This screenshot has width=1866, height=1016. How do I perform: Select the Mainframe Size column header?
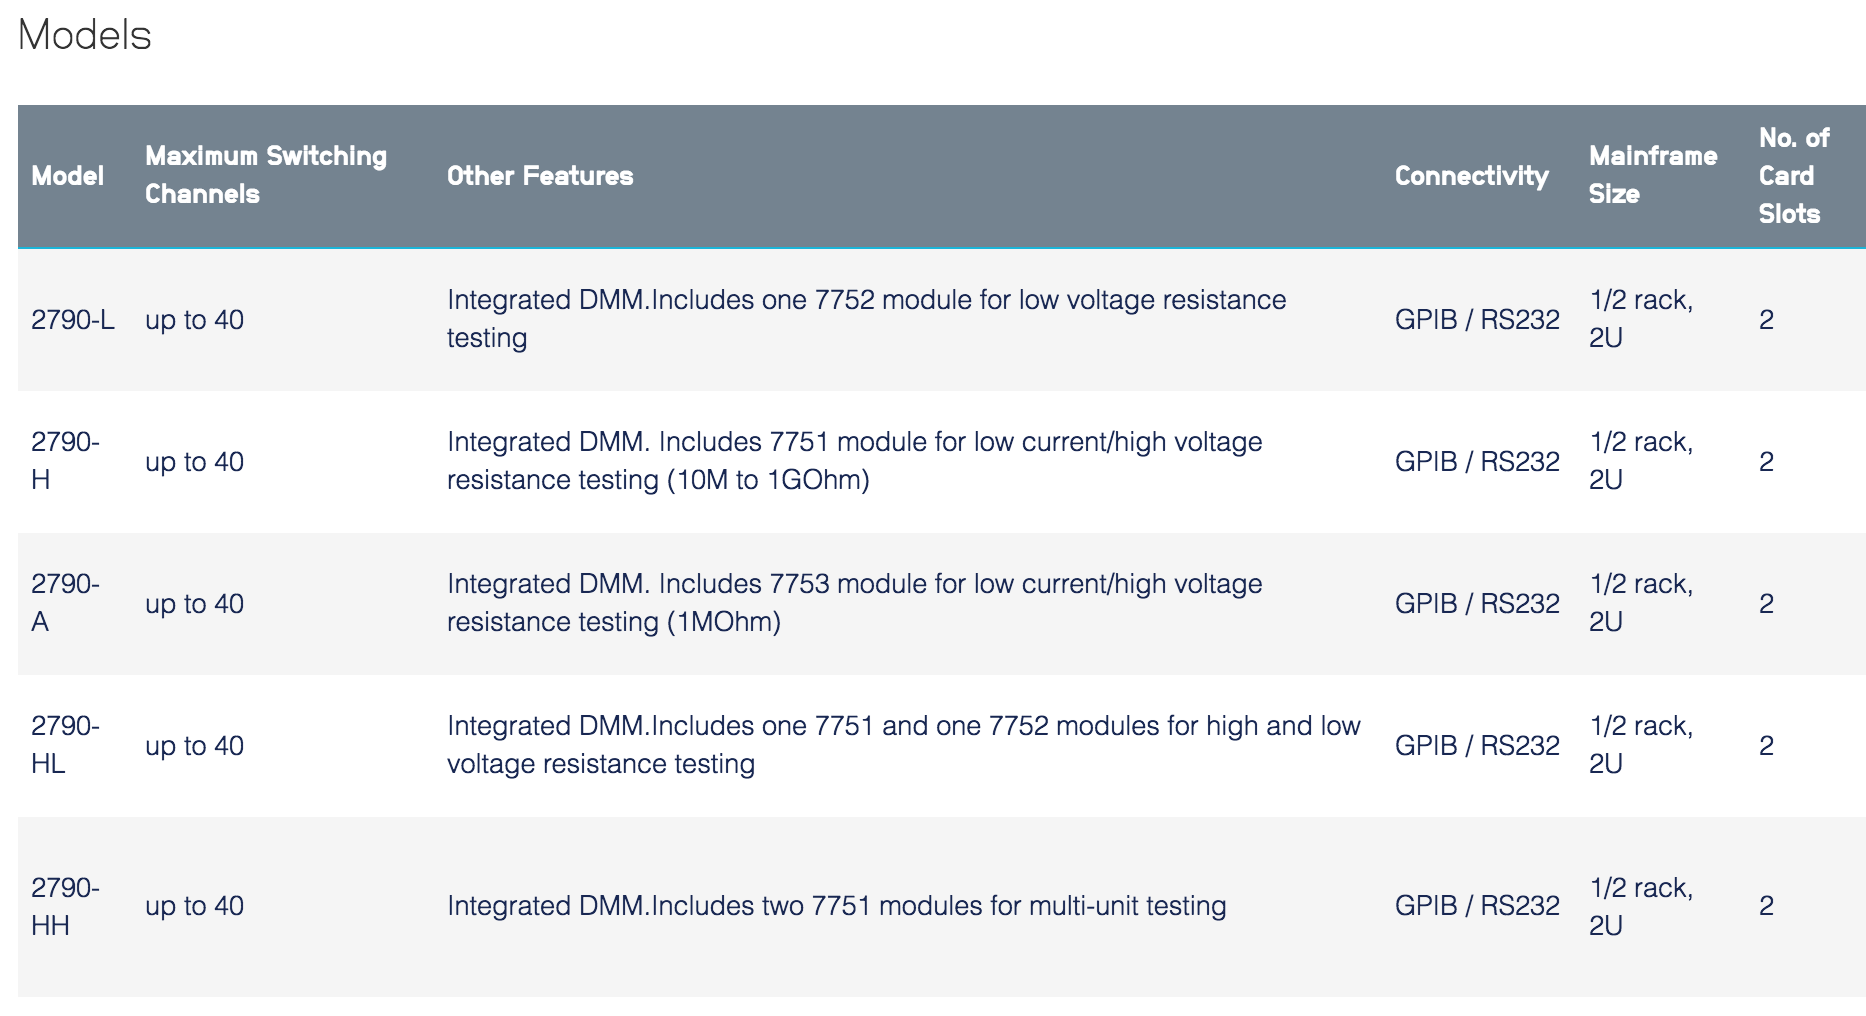click(x=1653, y=175)
